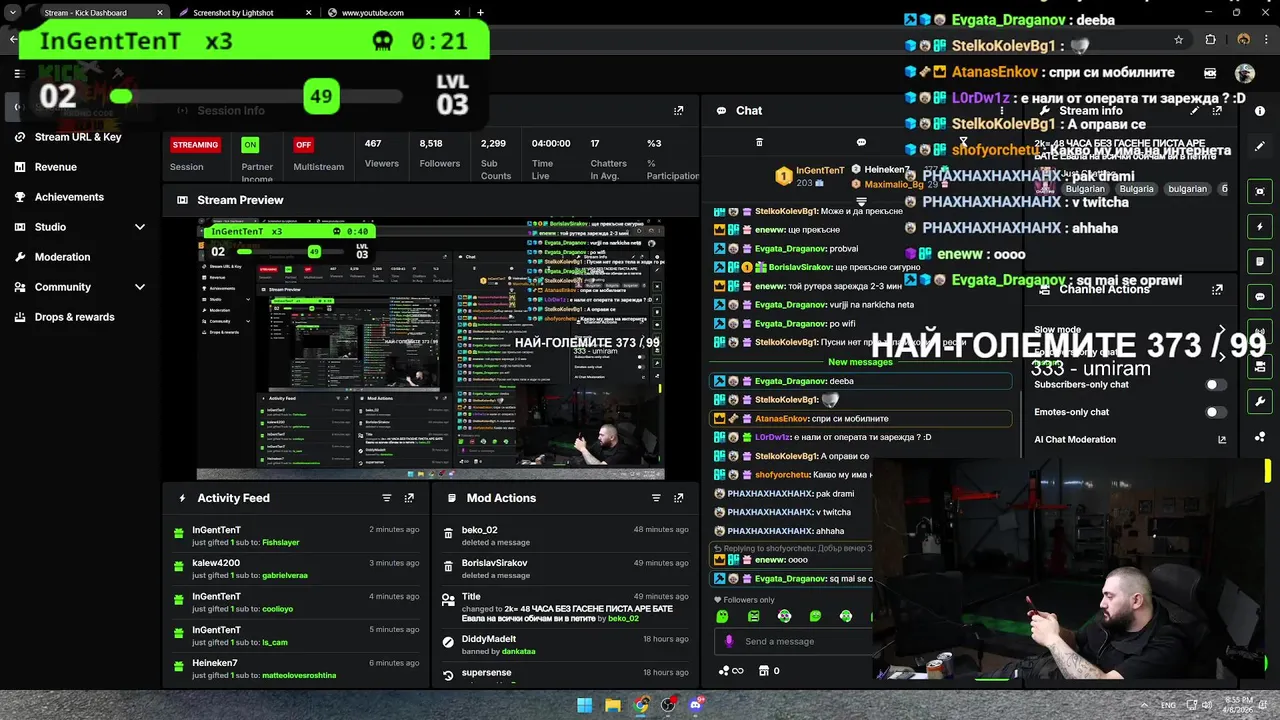Open coolioyo's profile in Activity Feed
This screenshot has height=720, width=1280.
(x=278, y=609)
